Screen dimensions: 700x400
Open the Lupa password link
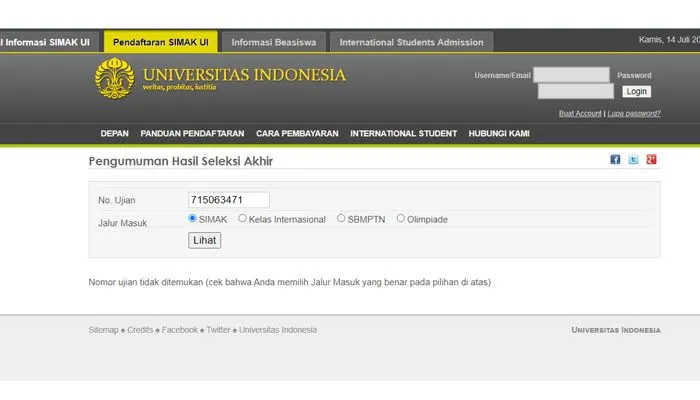point(634,113)
